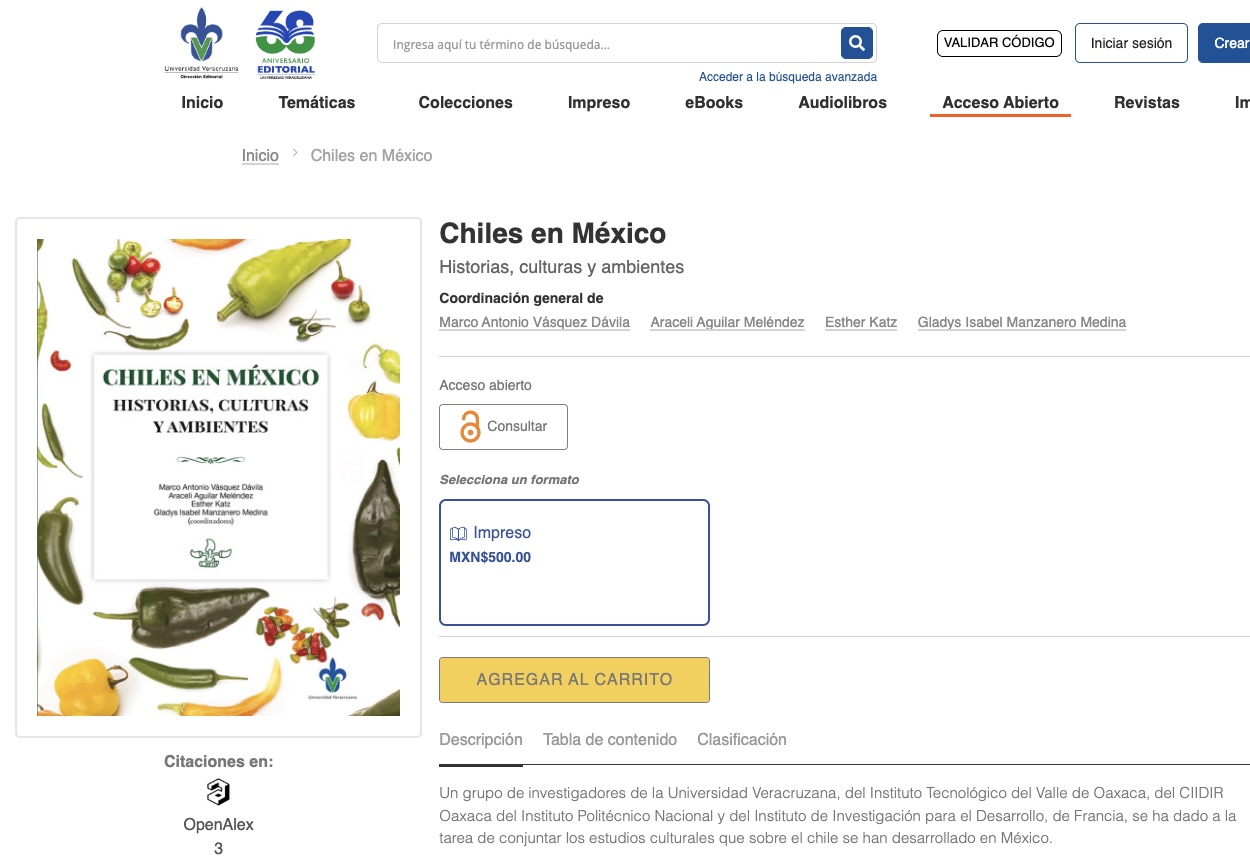Click the Iniciar sesión button
The width and height of the screenshot is (1250, 859).
pyautogui.click(x=1131, y=43)
